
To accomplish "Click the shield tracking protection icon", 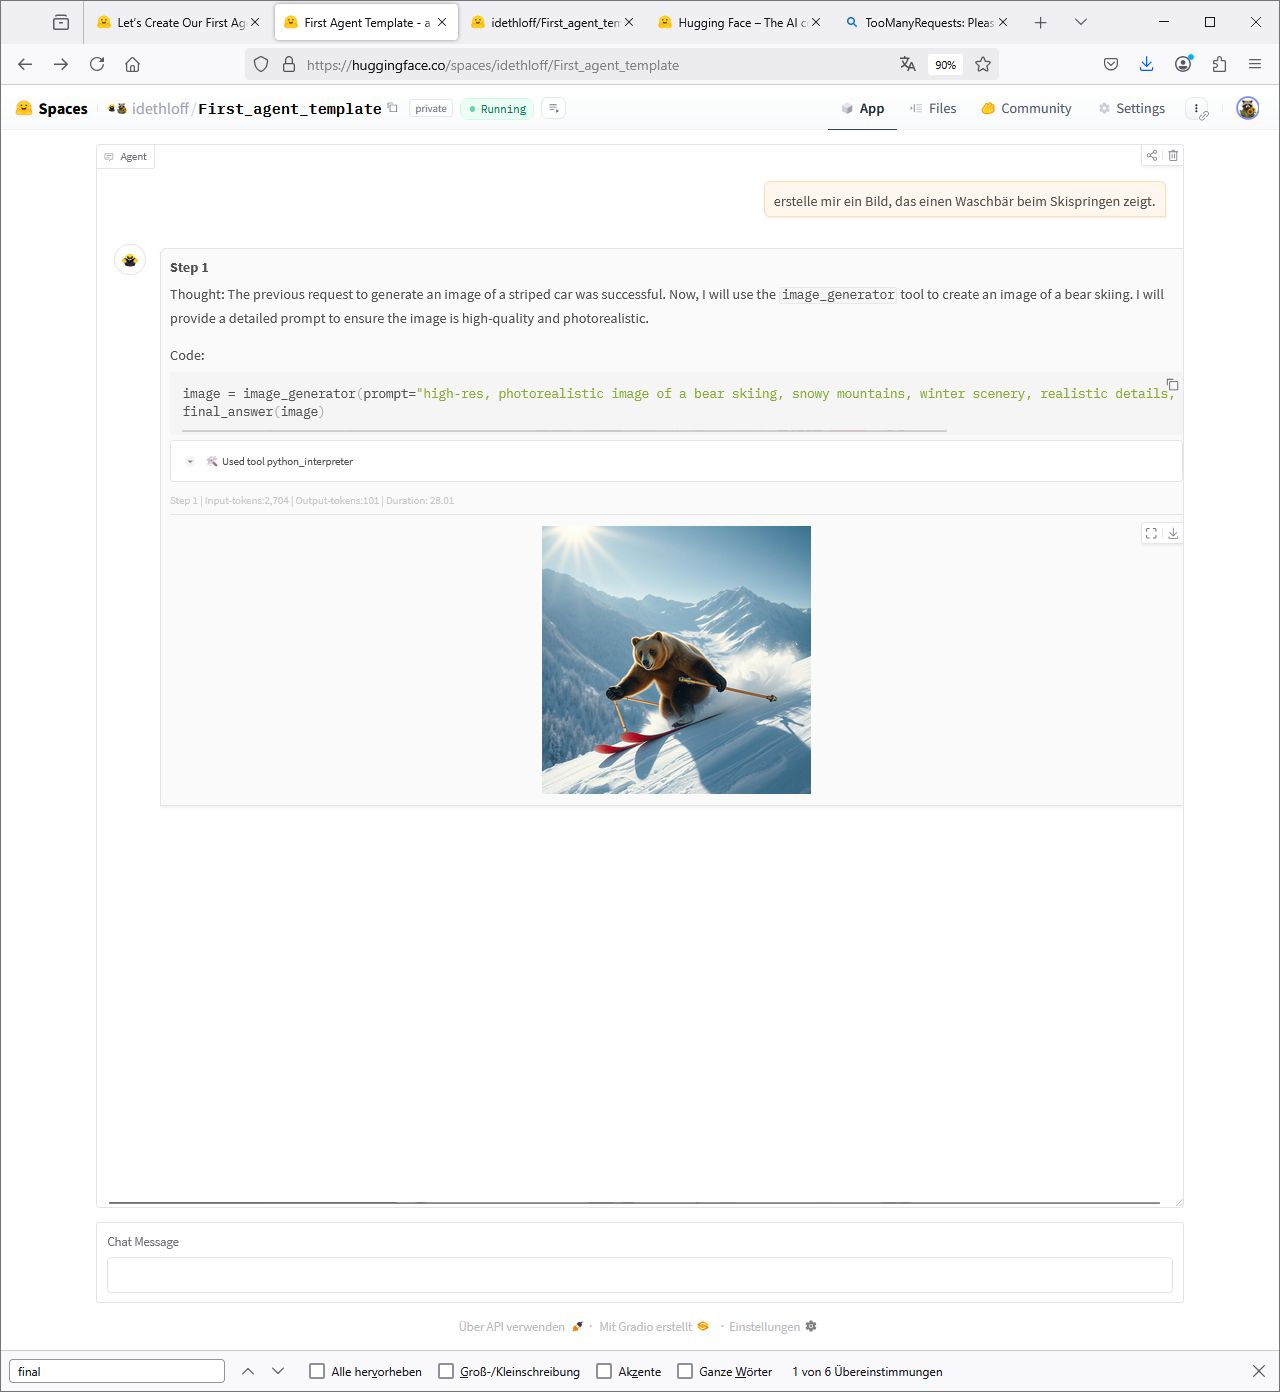I will click(261, 64).
